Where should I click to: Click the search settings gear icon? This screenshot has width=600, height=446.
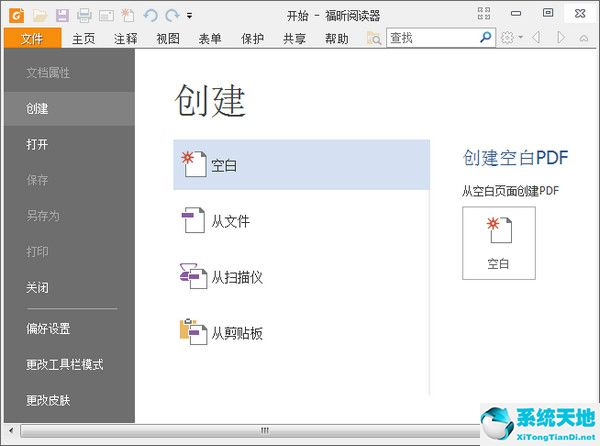coord(507,37)
